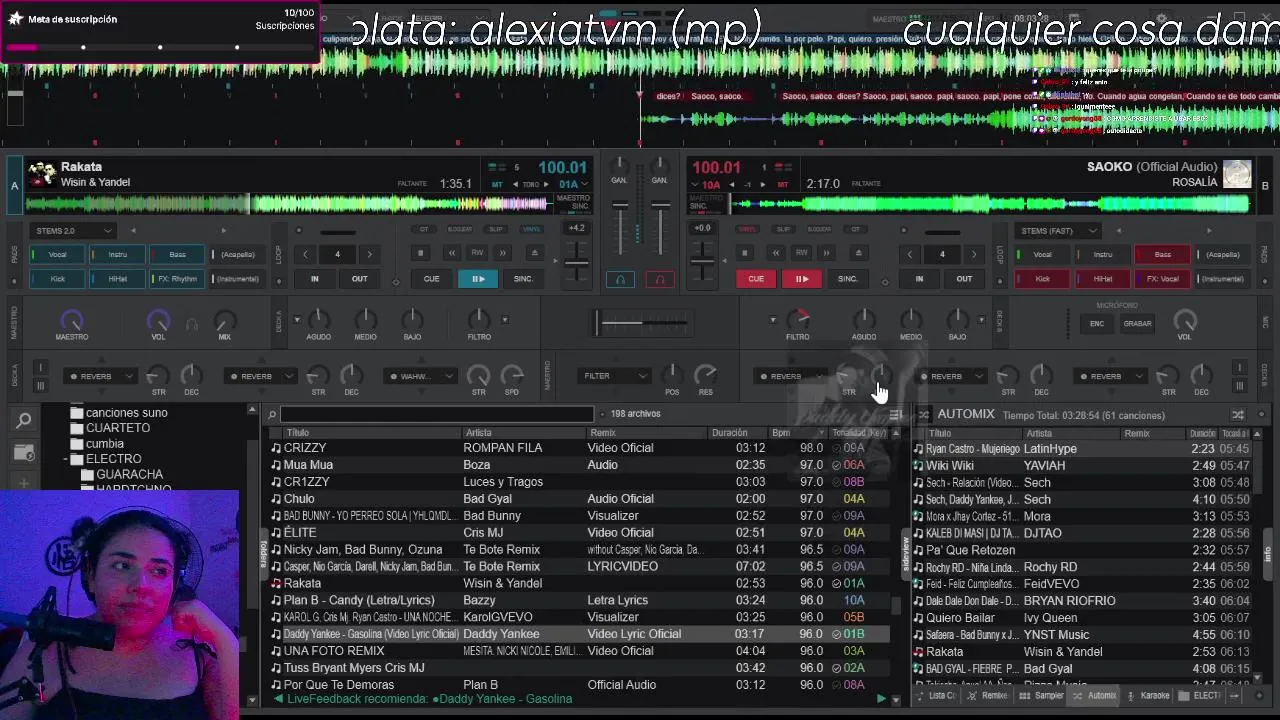
Task: Open the Sampler tab at bottom
Action: coord(1043,695)
